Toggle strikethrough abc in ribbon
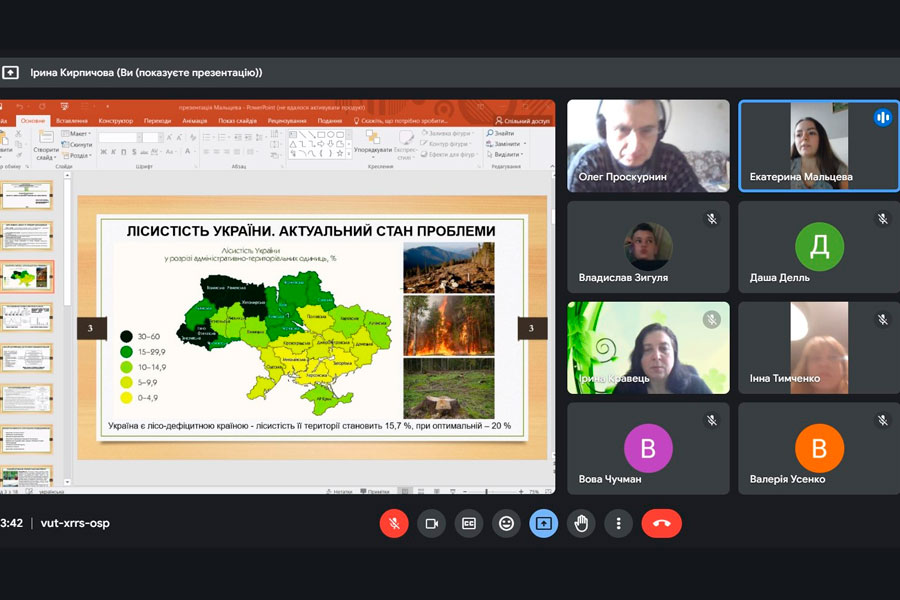This screenshot has width=900, height=600. click(x=144, y=152)
